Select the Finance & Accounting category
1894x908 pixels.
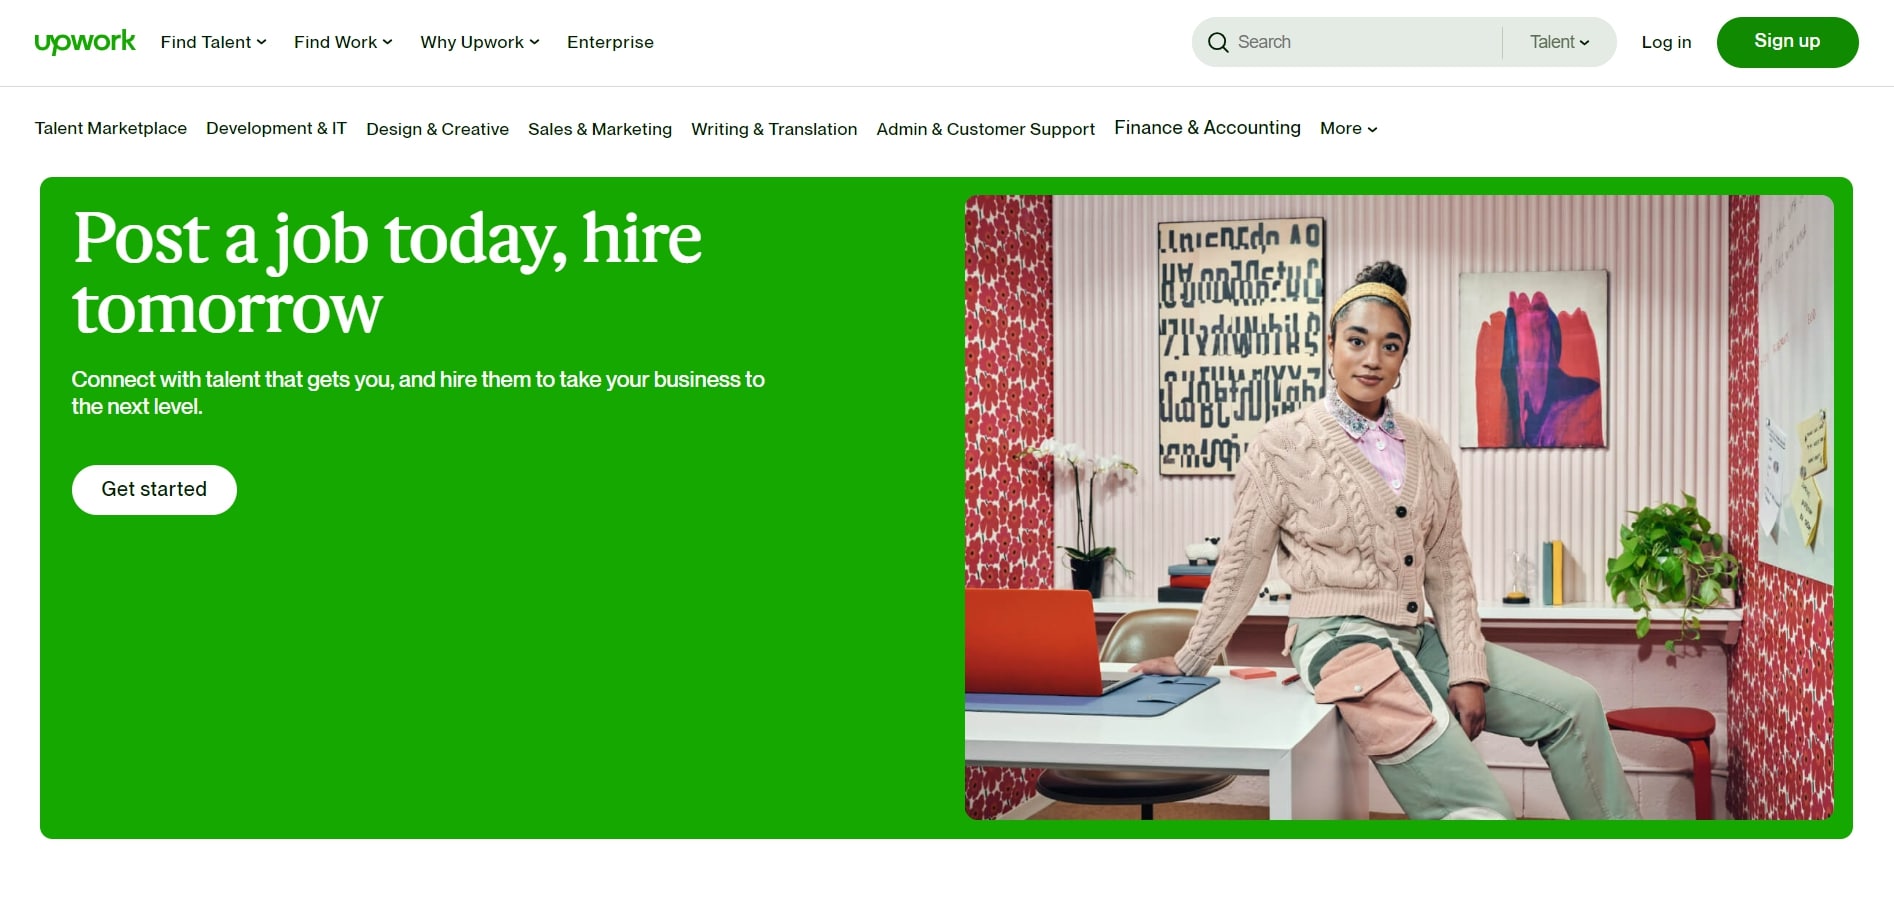(1207, 127)
